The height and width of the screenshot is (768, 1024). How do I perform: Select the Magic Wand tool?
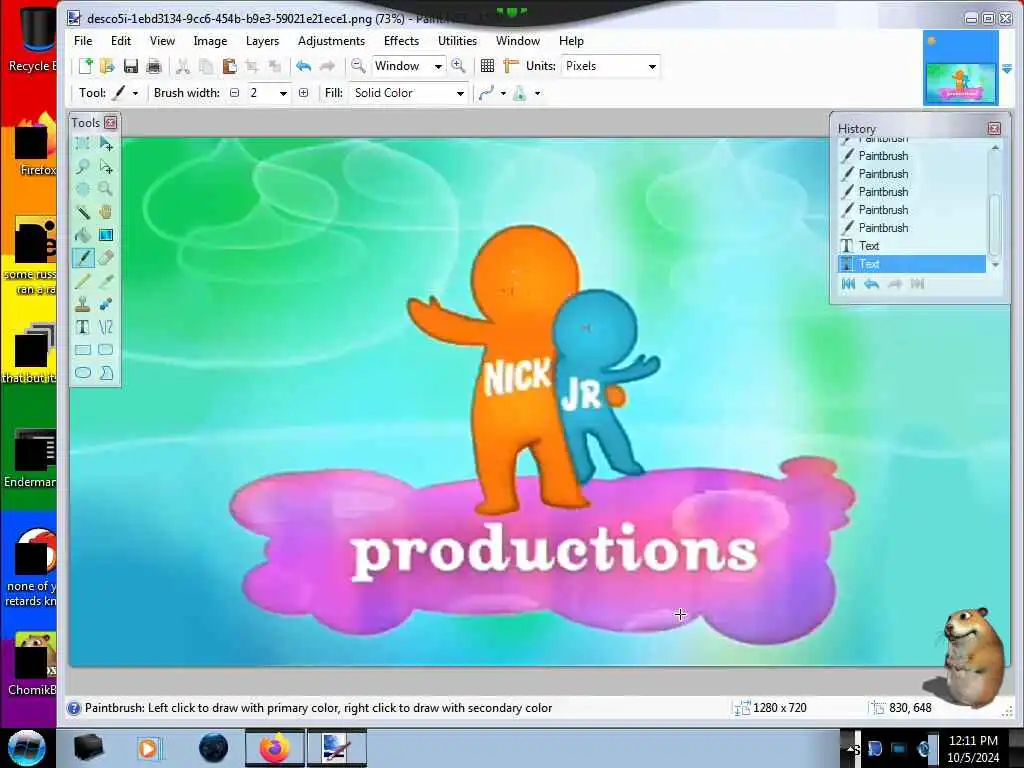pyautogui.click(x=83, y=212)
